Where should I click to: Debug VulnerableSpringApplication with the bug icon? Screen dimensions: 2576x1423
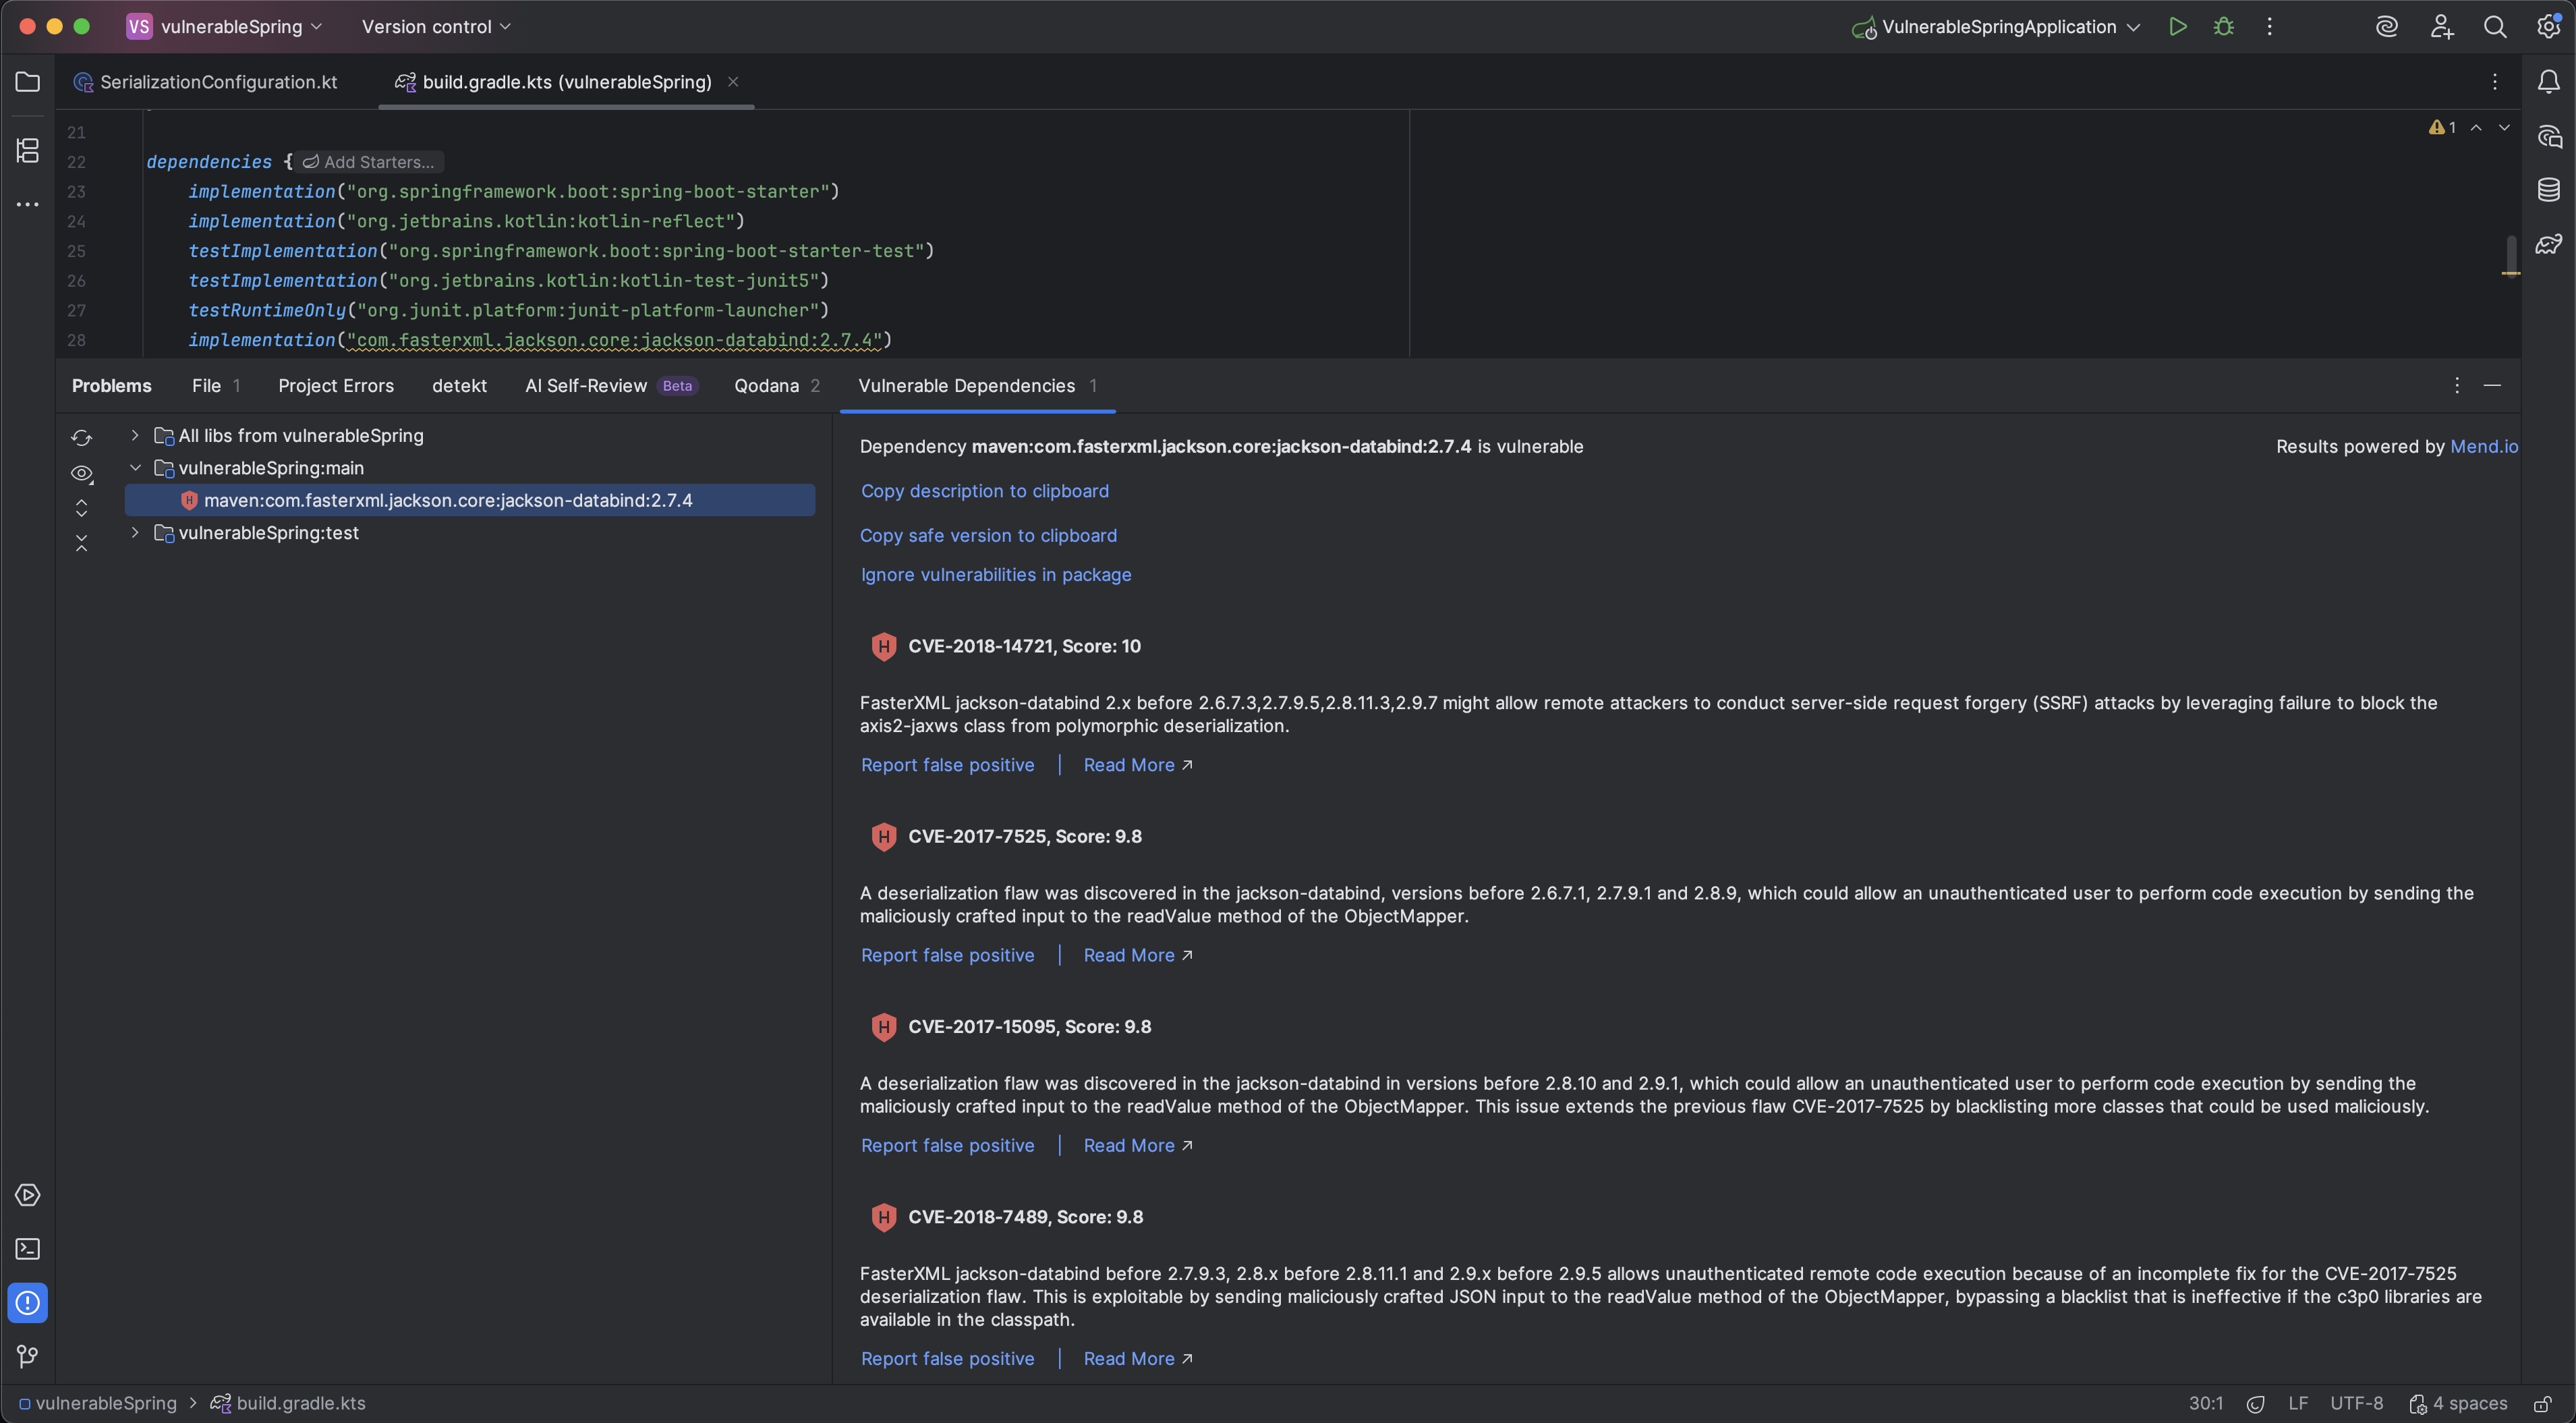coord(2224,27)
